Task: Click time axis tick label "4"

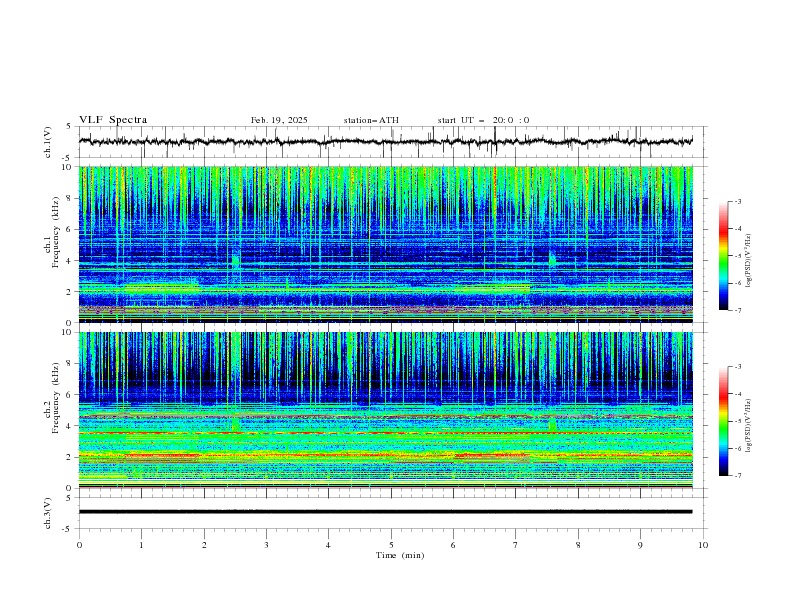Action: tap(329, 545)
